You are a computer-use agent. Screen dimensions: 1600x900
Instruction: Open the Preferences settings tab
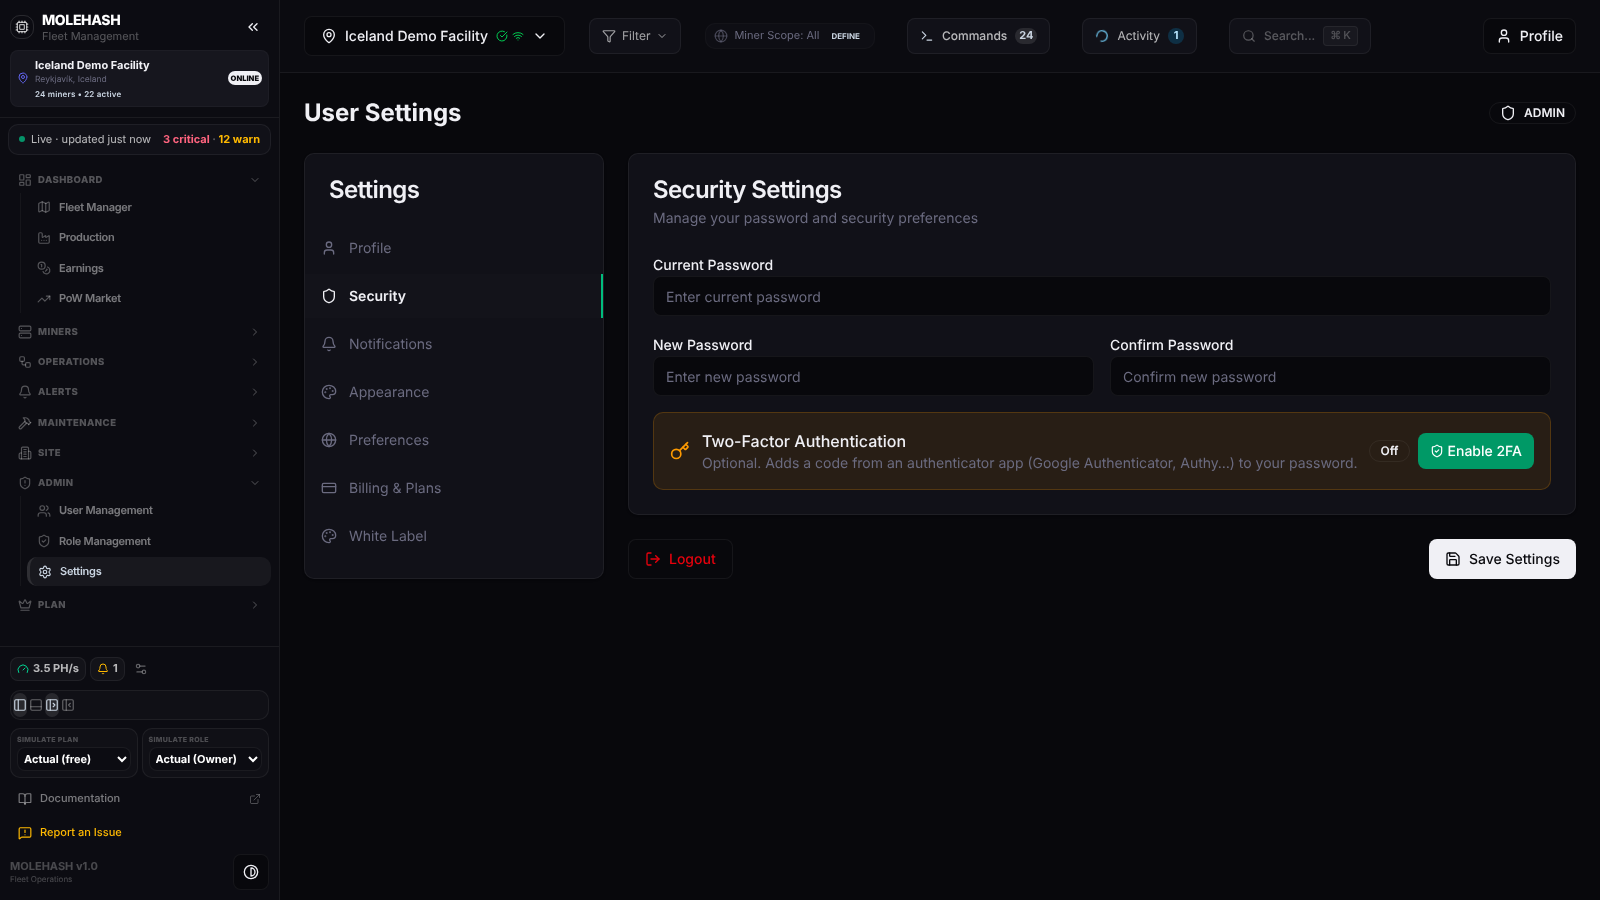[454, 440]
